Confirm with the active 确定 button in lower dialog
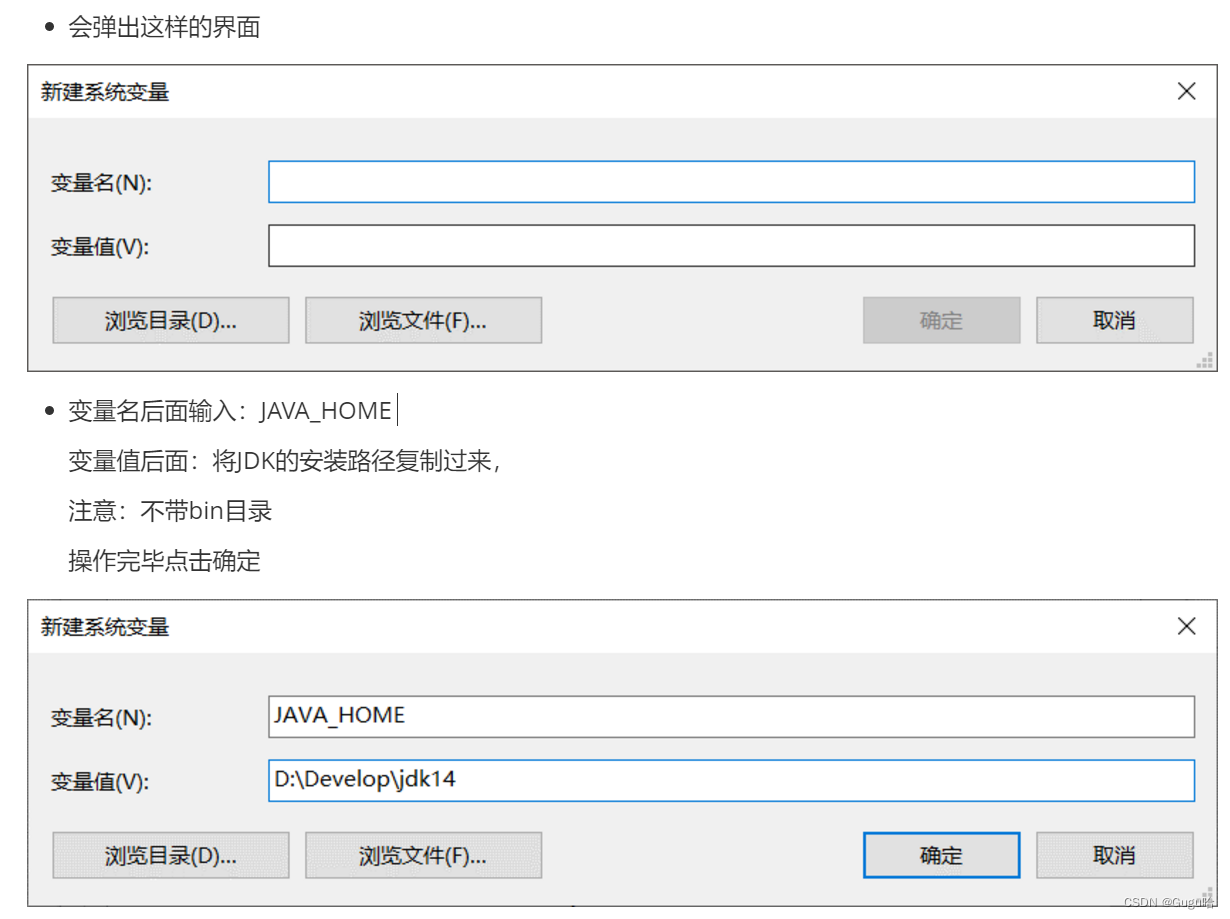The image size is (1230, 919). point(941,856)
